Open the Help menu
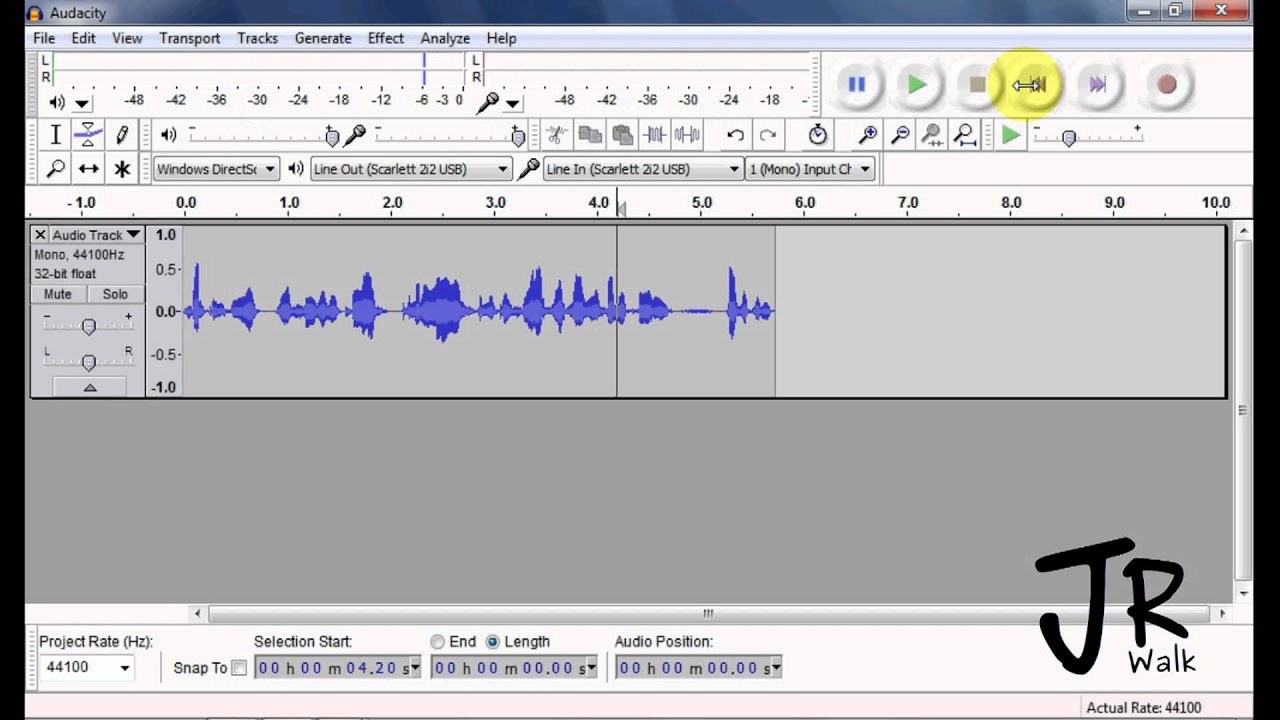 501,38
